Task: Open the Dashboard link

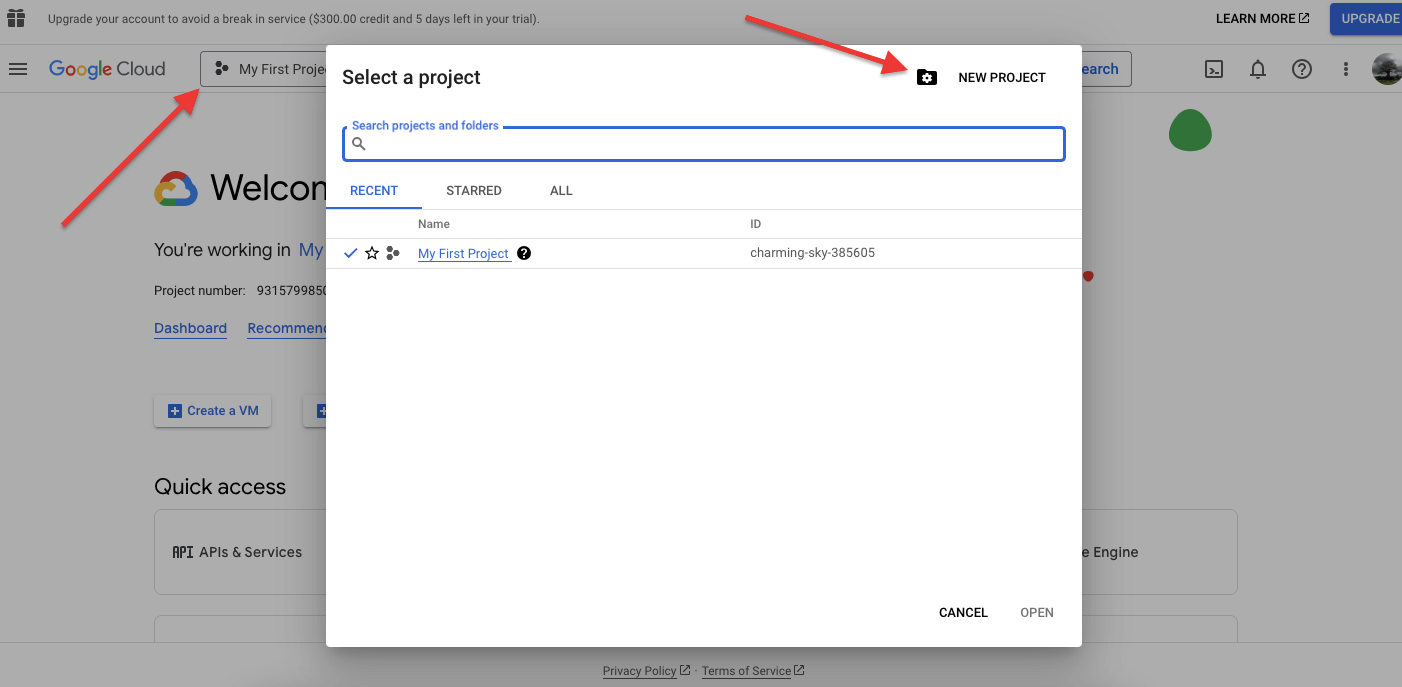Action: pos(190,328)
